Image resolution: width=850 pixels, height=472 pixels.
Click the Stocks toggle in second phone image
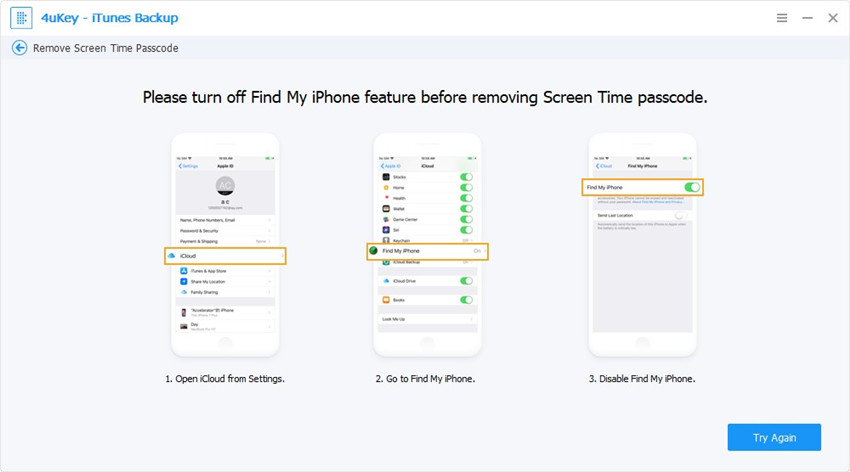coord(466,177)
